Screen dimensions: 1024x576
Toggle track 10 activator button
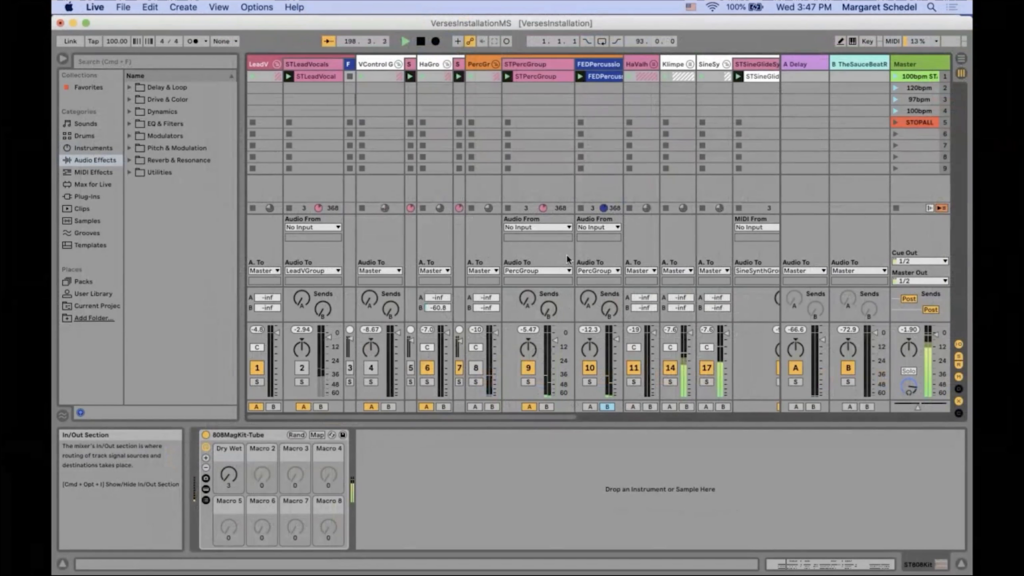coord(589,368)
